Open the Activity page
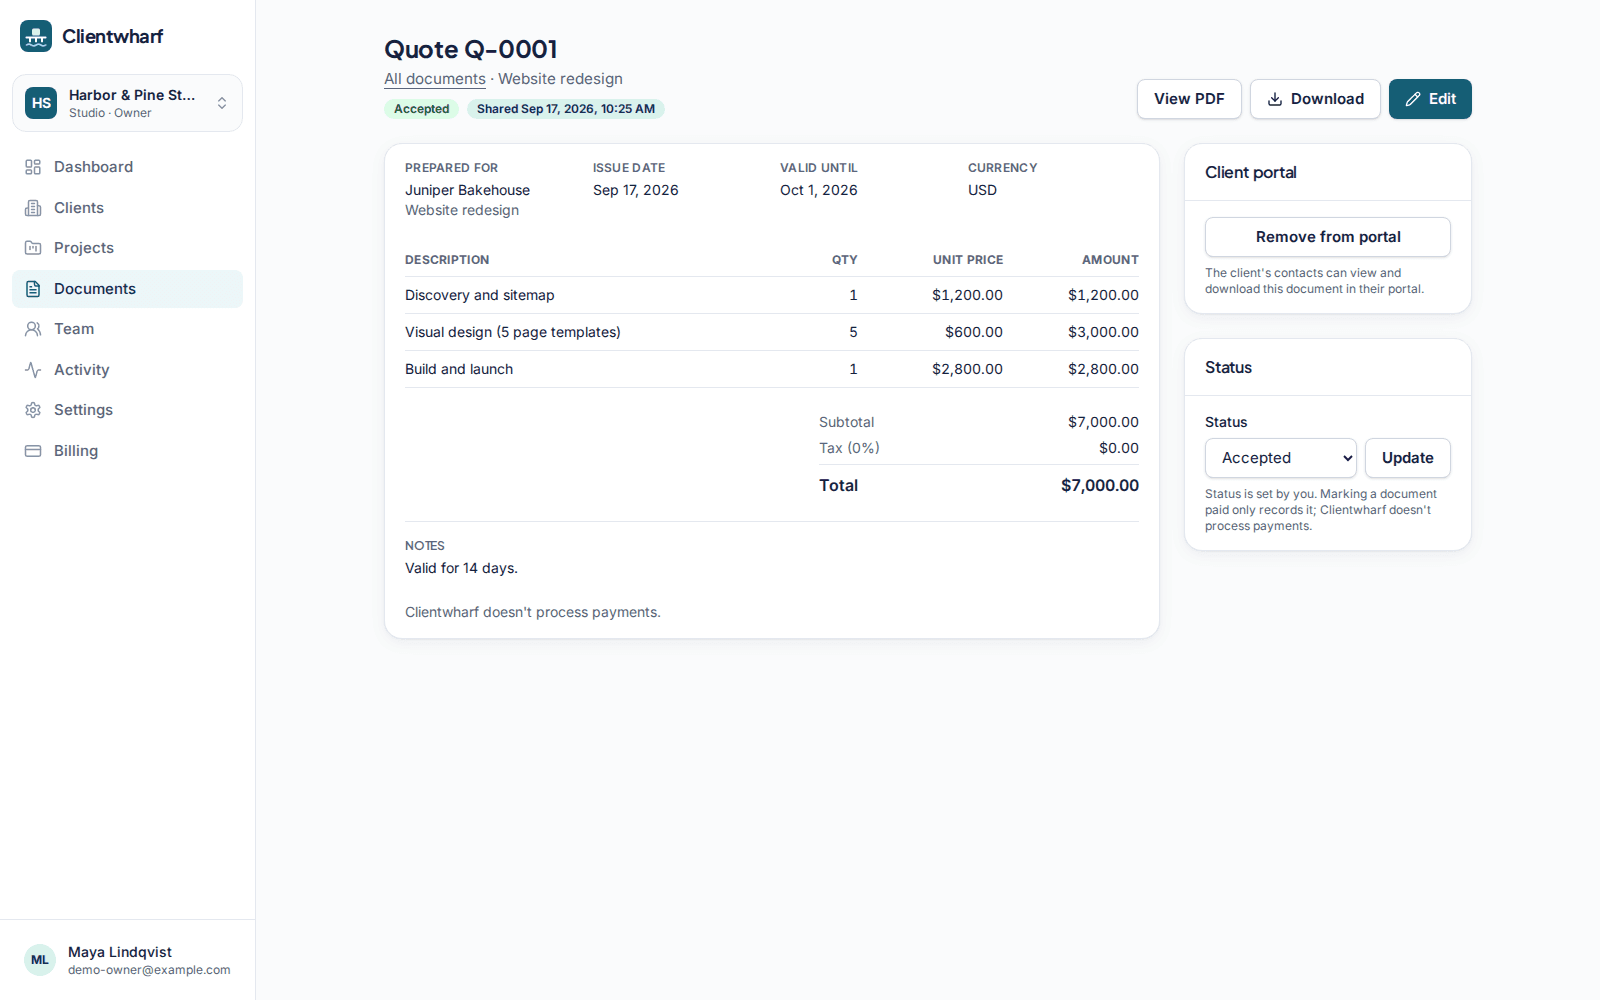Viewport: 1600px width, 1000px height. tap(127, 370)
